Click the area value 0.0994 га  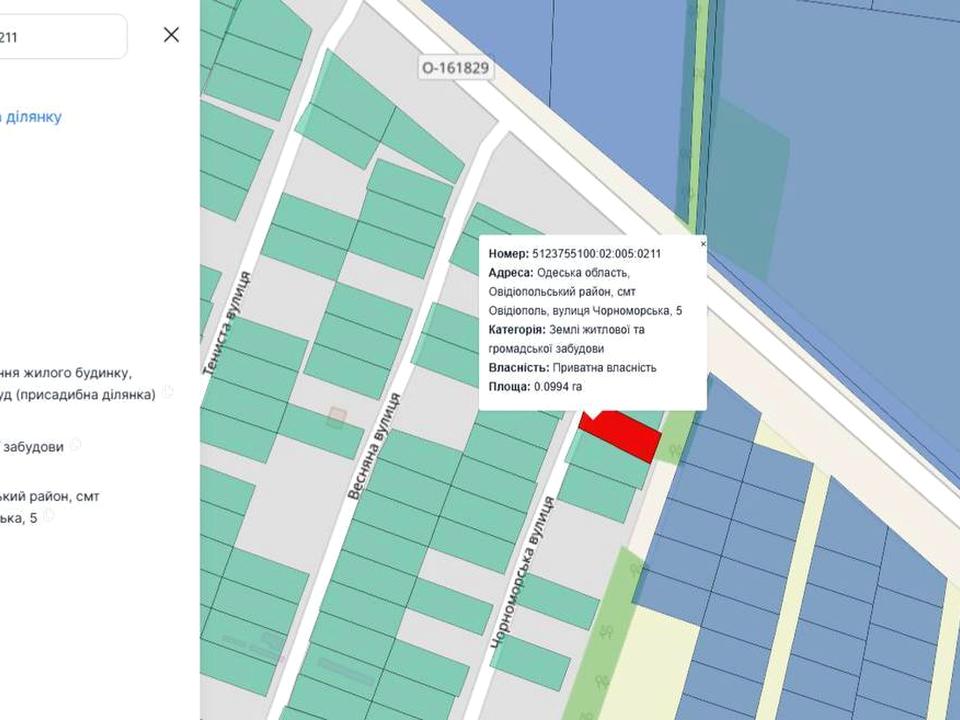558,386
